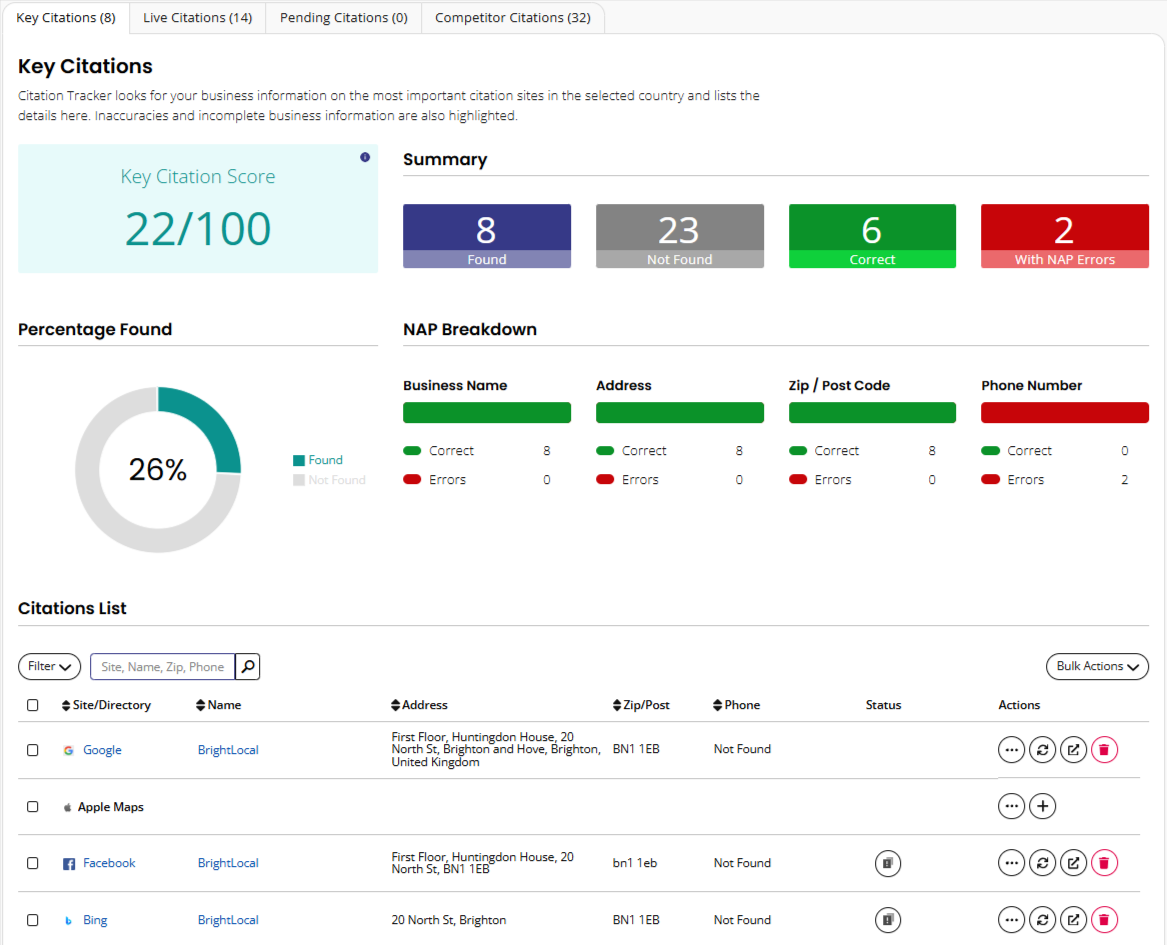The width and height of the screenshot is (1167, 945).
Task: Click the 23 Not Found summary tile
Action: (x=680, y=236)
